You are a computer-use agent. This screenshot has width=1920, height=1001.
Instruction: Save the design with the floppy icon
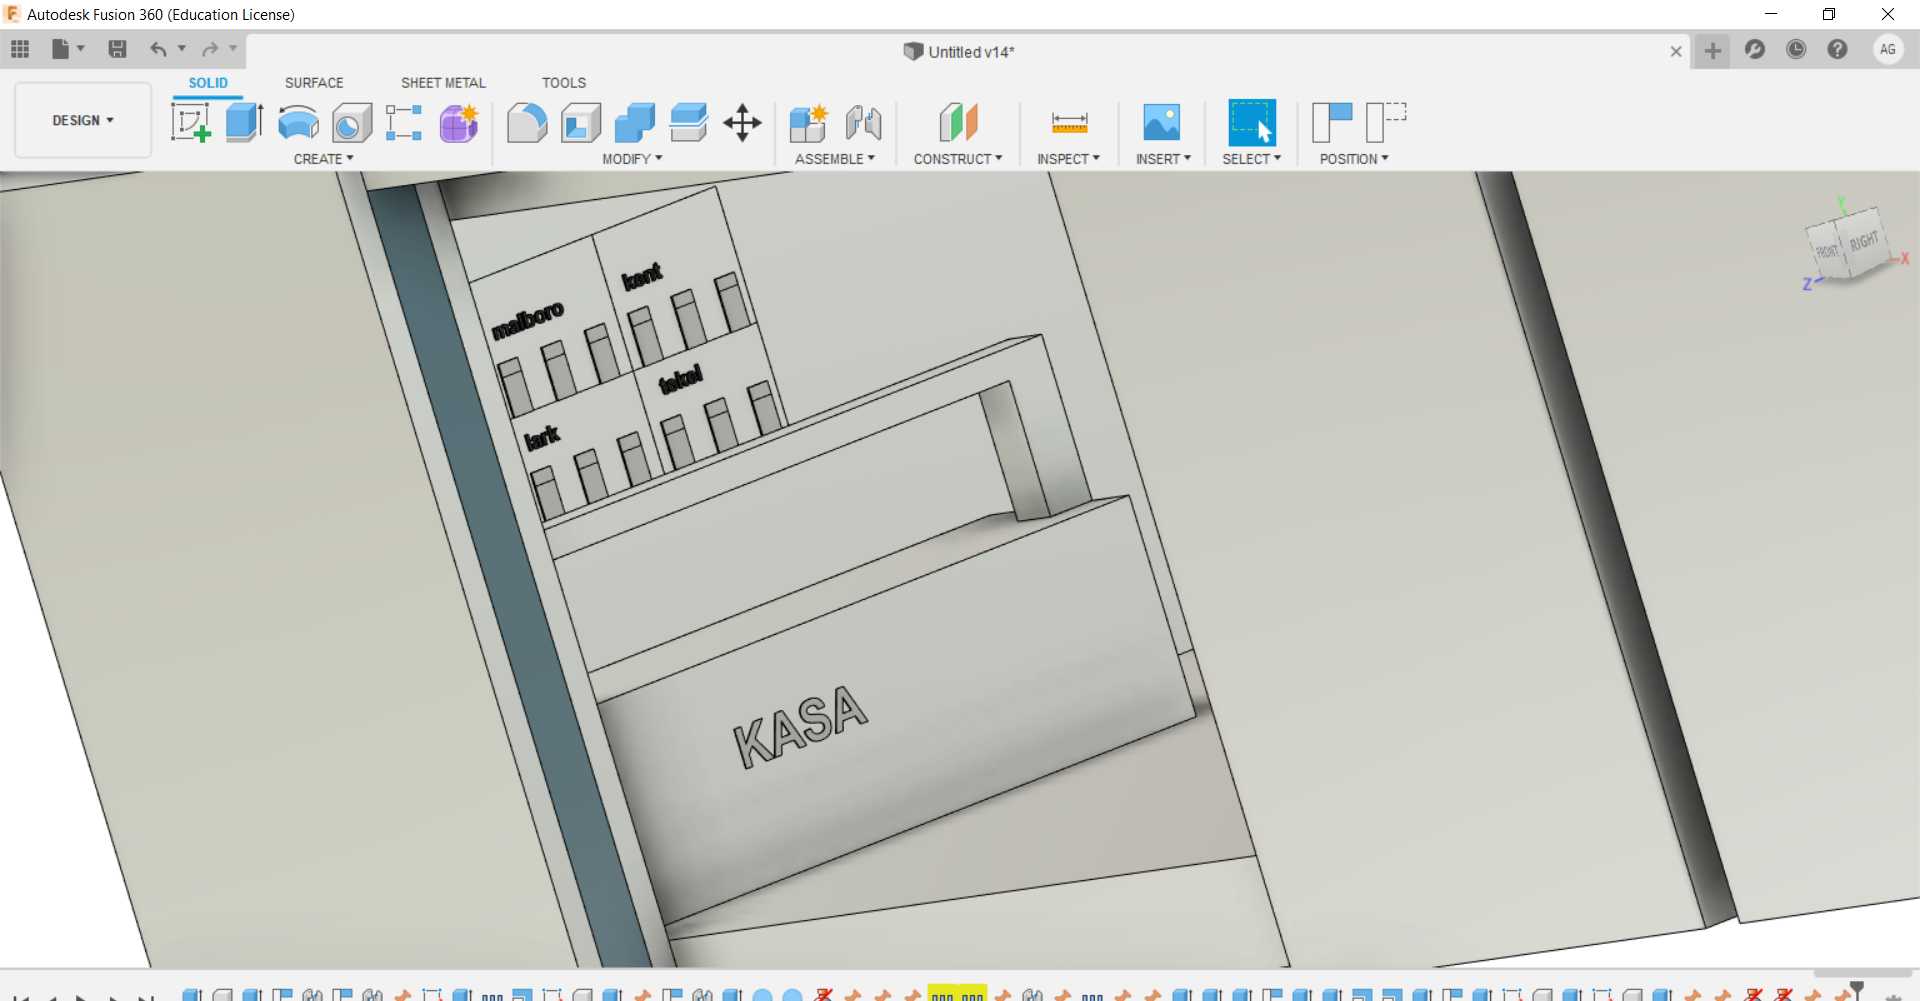pos(117,49)
